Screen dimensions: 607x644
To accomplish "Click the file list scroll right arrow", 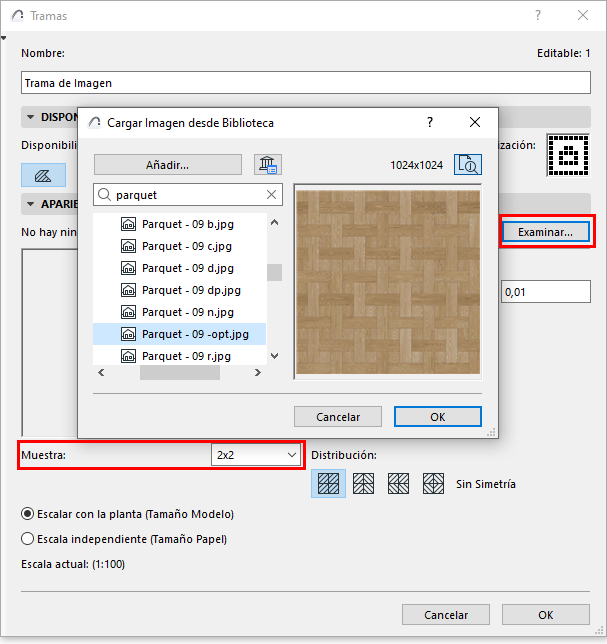I will tap(258, 373).
